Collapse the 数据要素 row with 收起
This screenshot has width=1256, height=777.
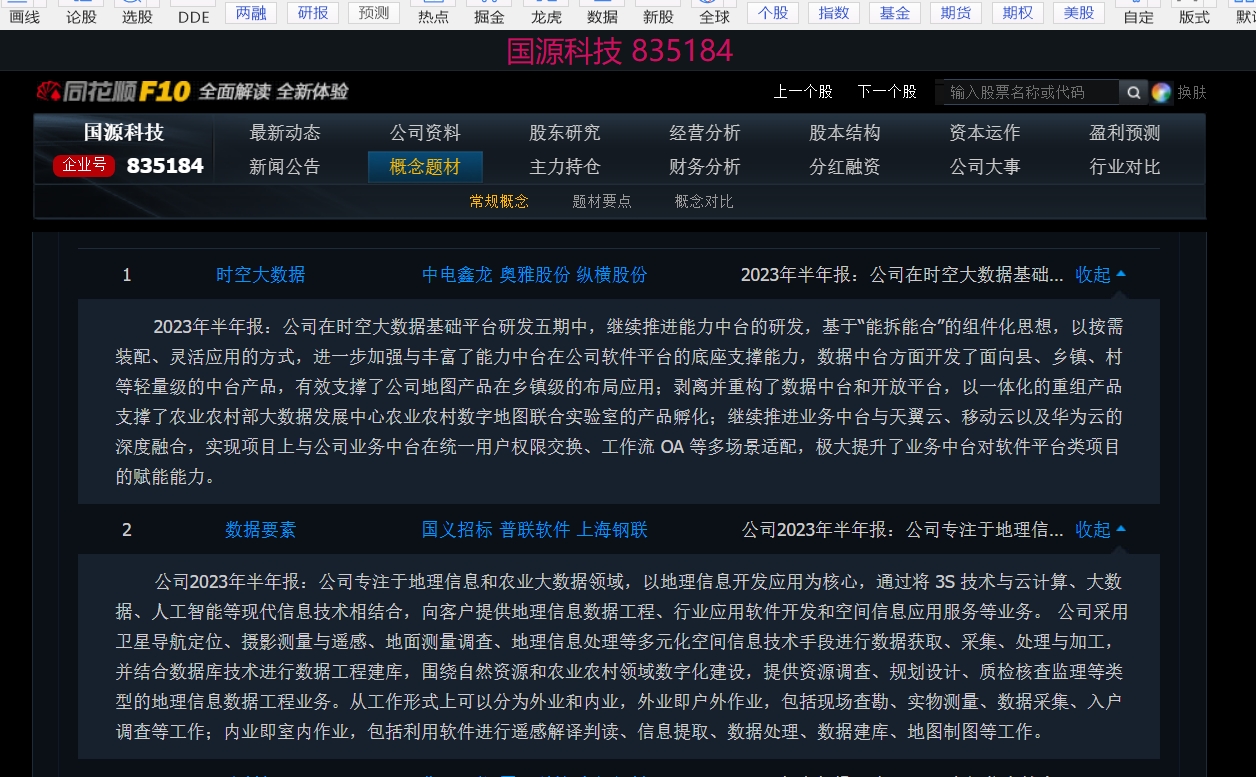(x=1101, y=530)
